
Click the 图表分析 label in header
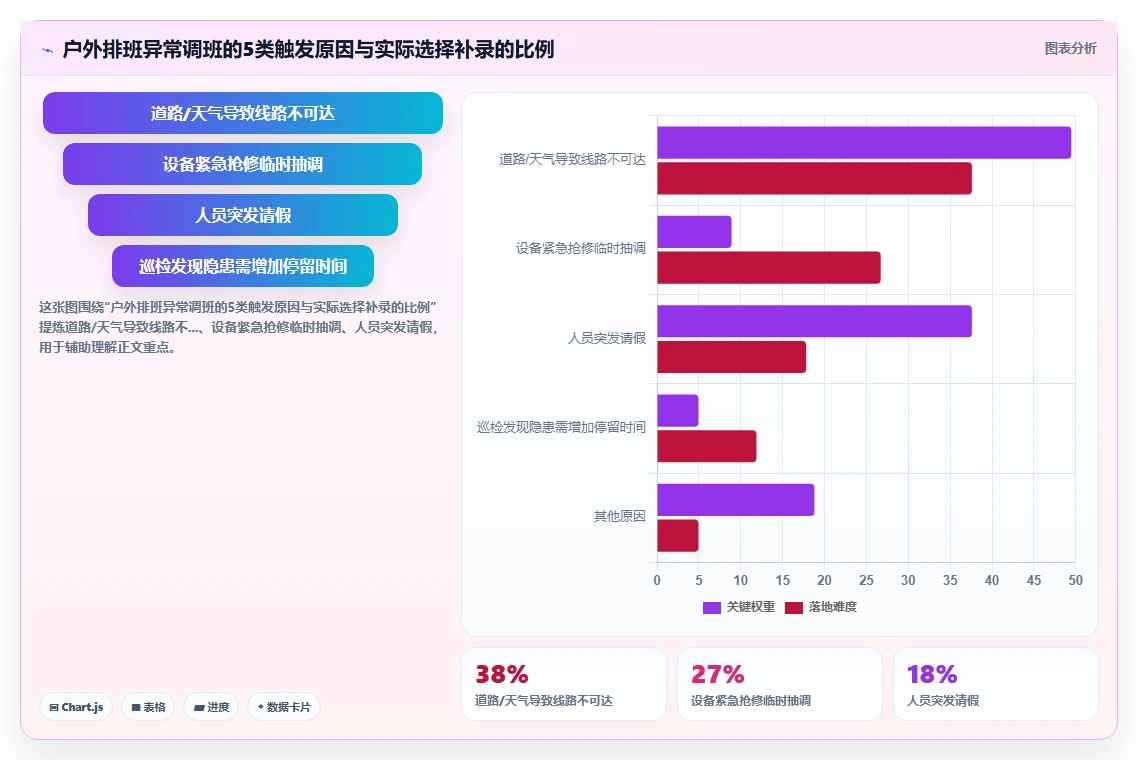click(x=1070, y=49)
